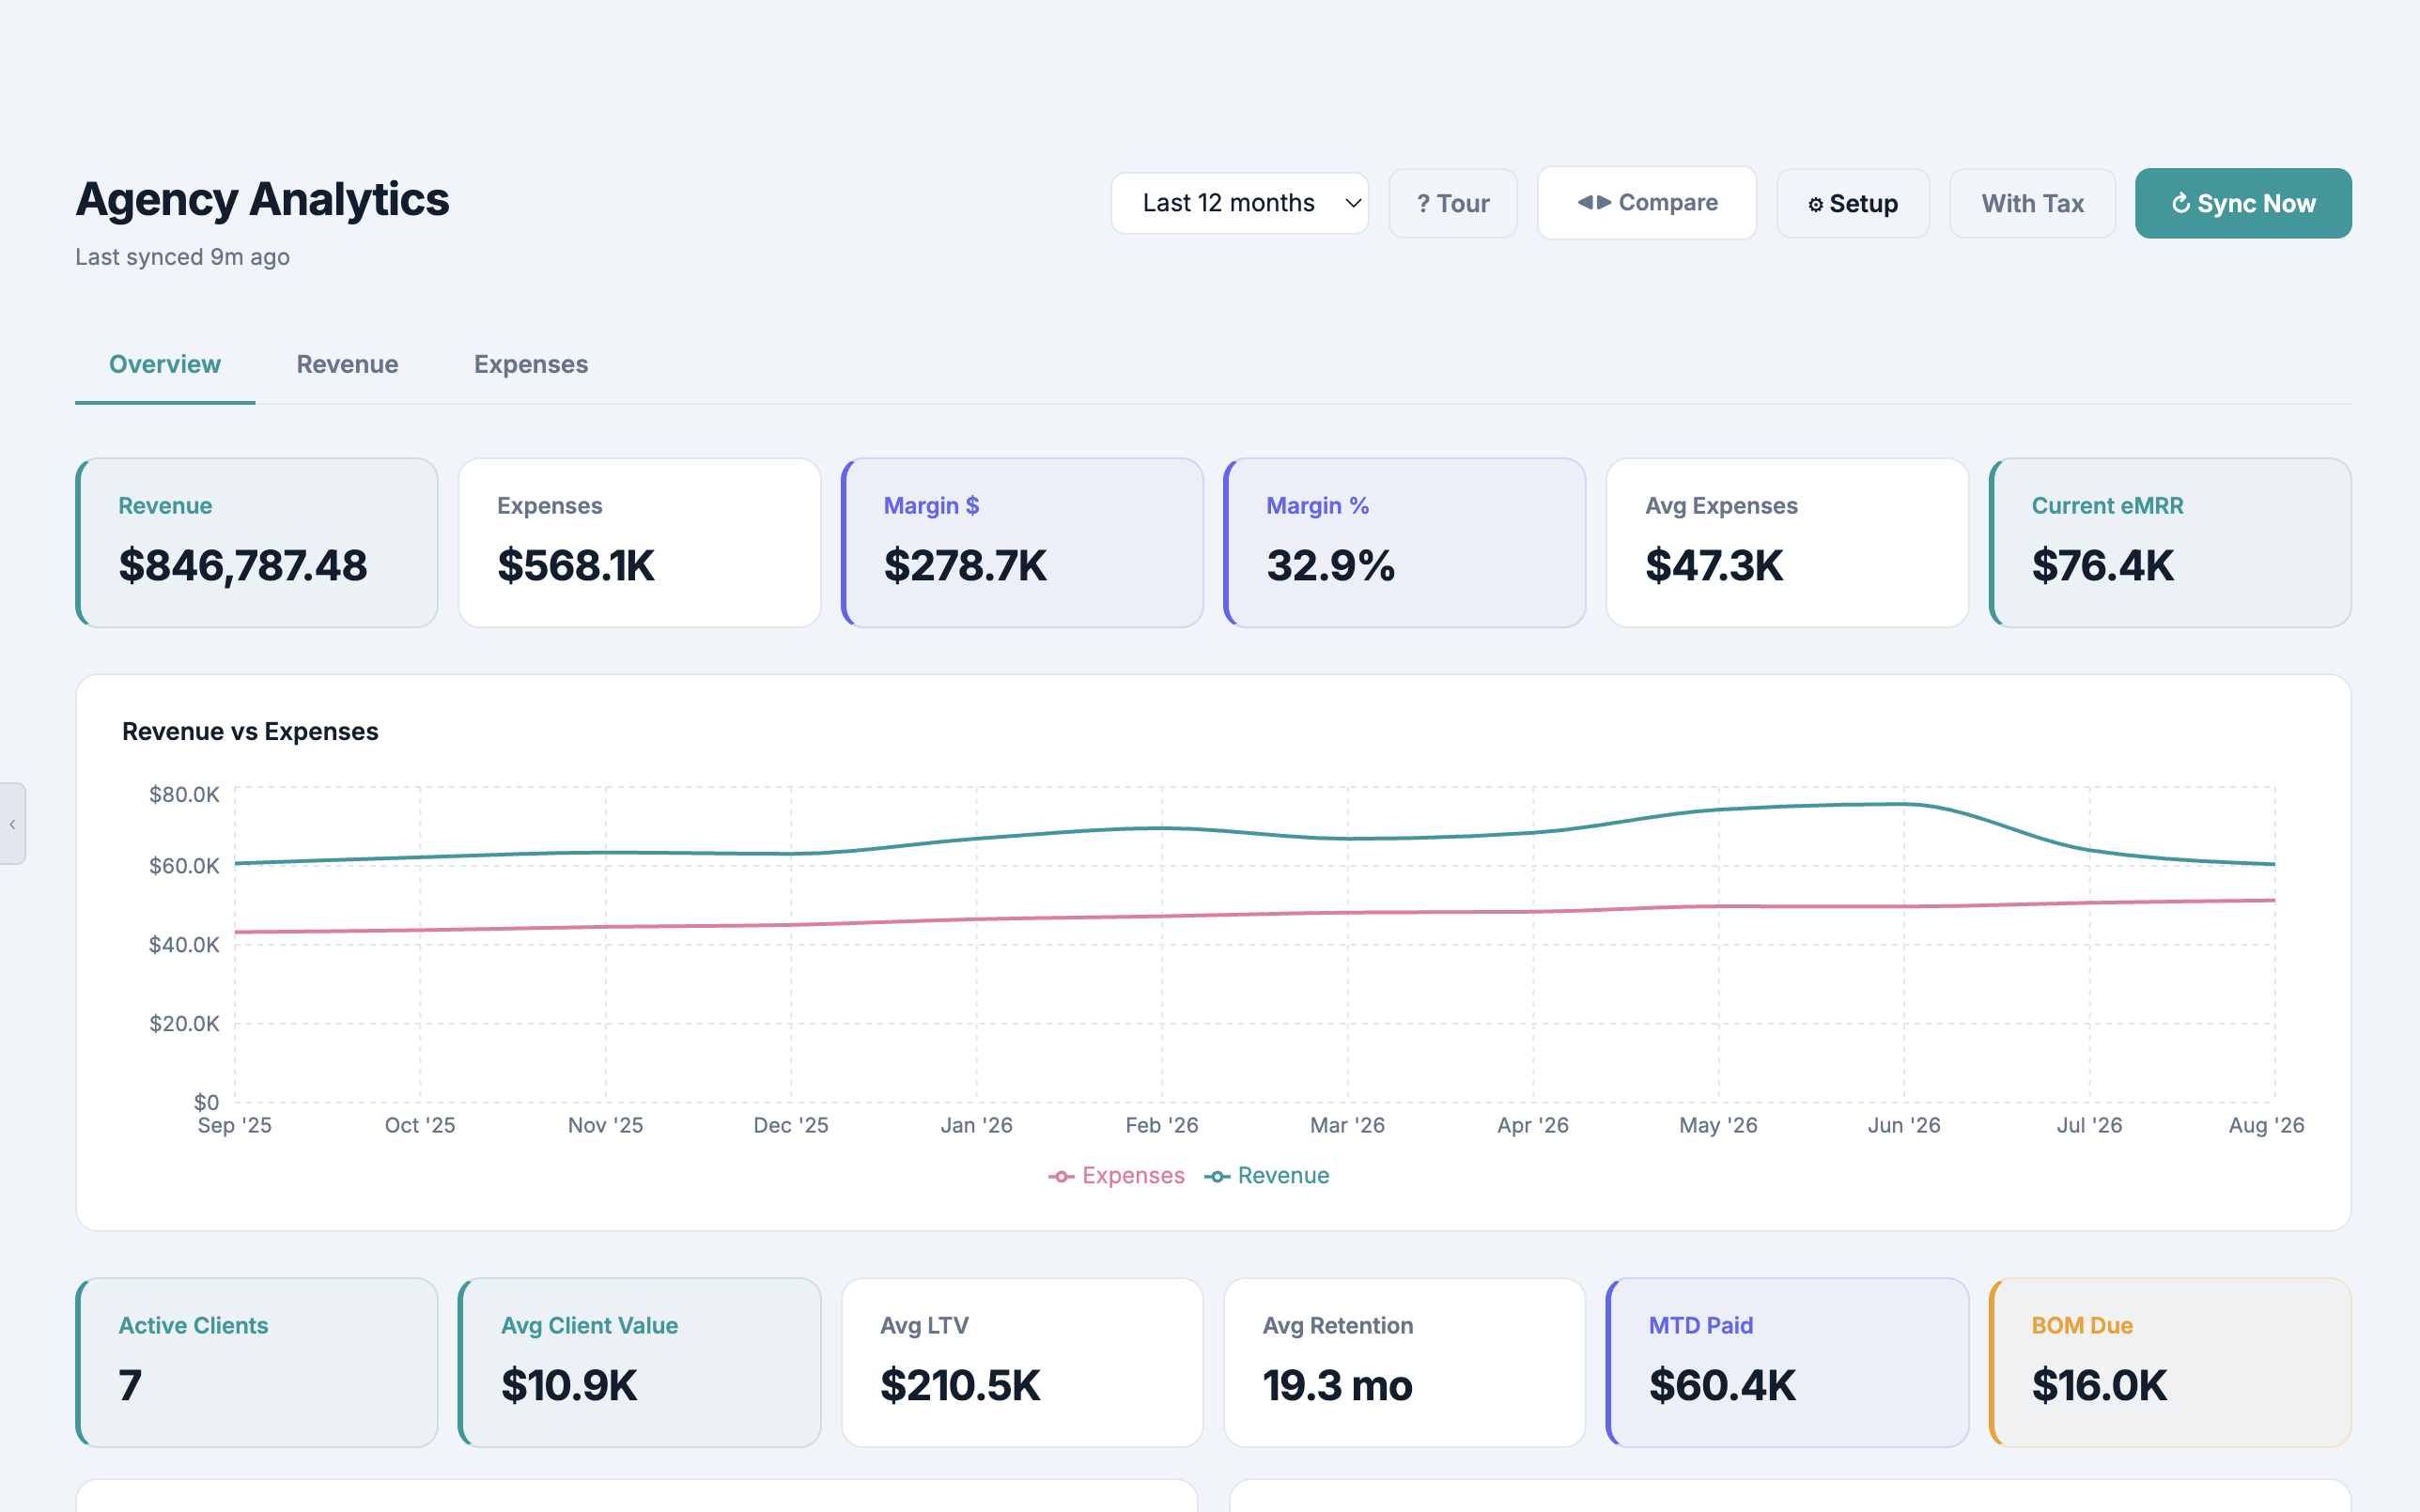The image size is (2420, 1512).
Task: Open the Active Clients card
Action: click(x=257, y=1362)
